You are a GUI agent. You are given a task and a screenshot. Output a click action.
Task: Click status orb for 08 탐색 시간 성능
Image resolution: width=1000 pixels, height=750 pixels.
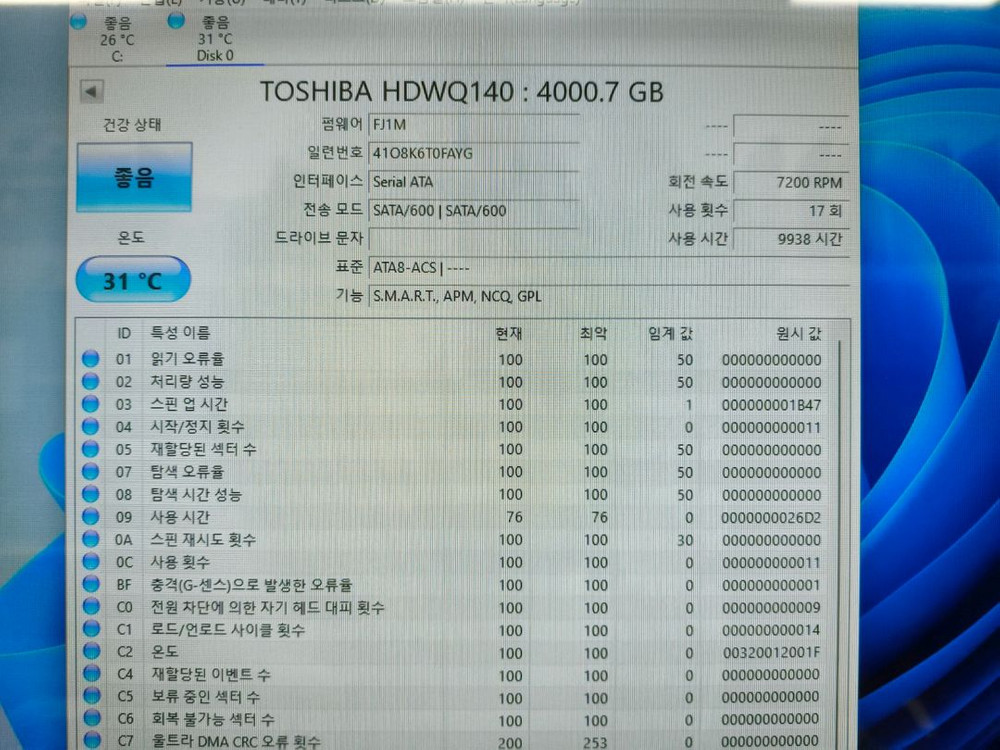click(91, 494)
